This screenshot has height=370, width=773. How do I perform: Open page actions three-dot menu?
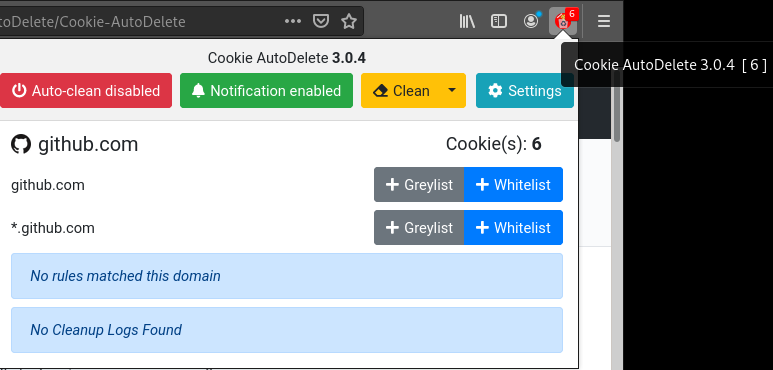tap(293, 21)
